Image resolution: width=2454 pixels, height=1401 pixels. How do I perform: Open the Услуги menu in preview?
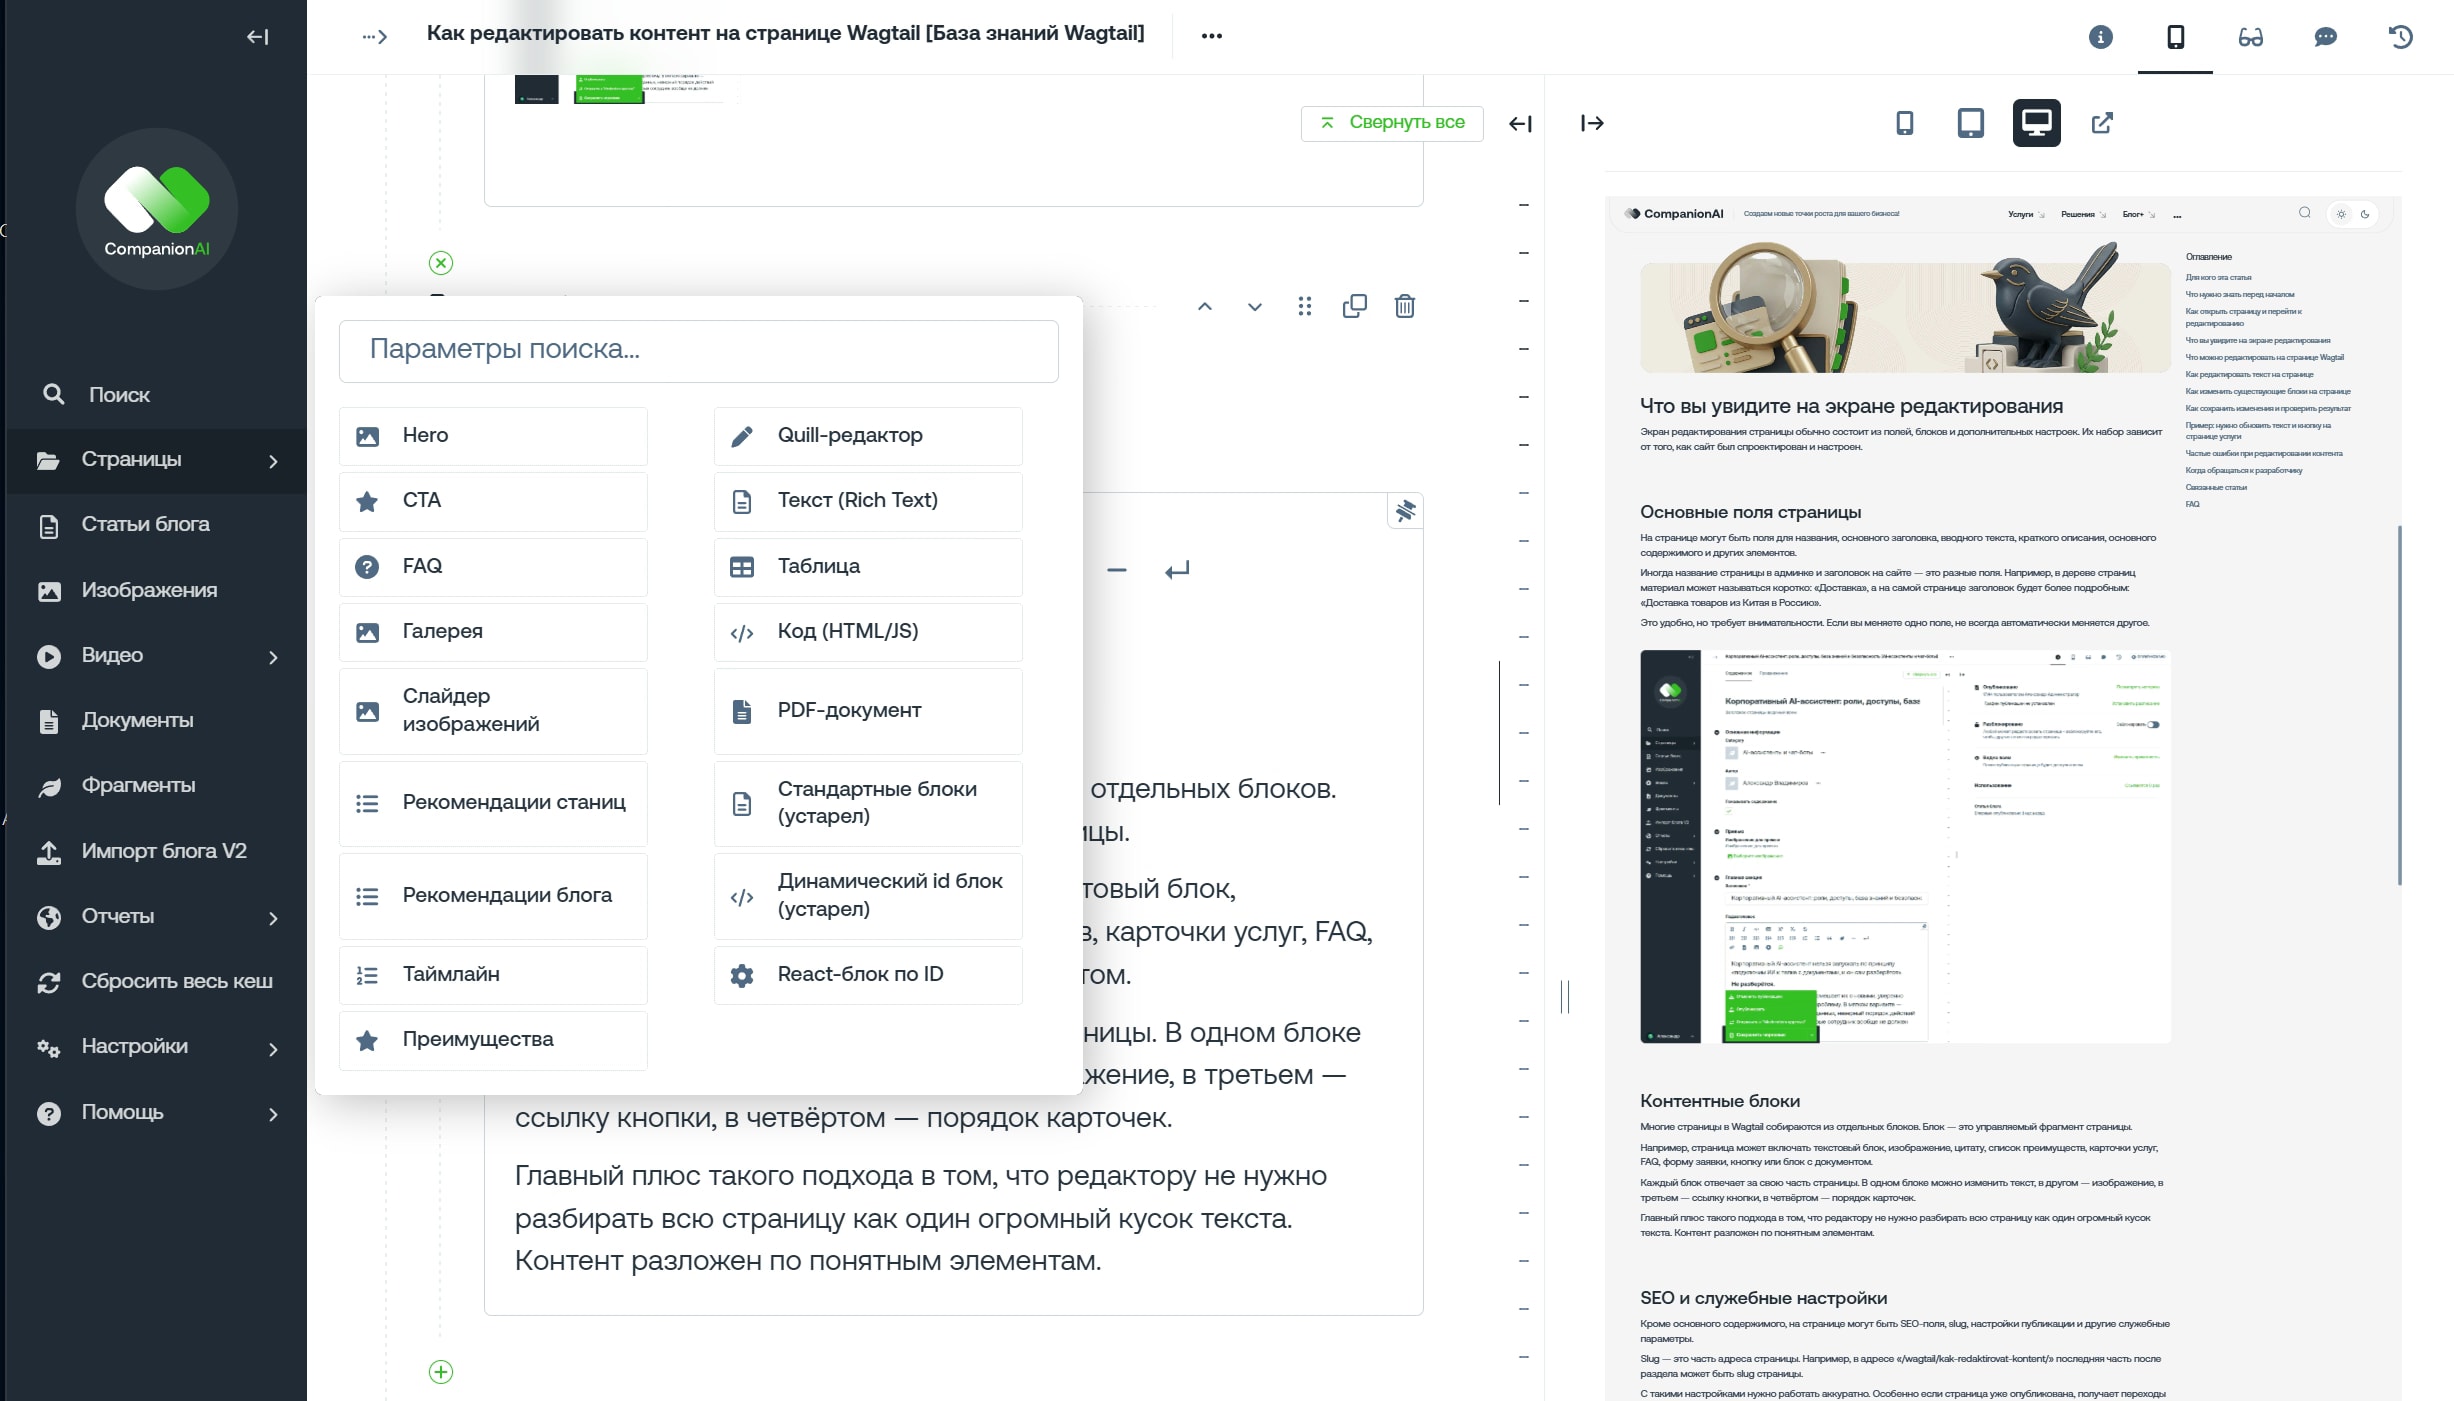click(2026, 214)
